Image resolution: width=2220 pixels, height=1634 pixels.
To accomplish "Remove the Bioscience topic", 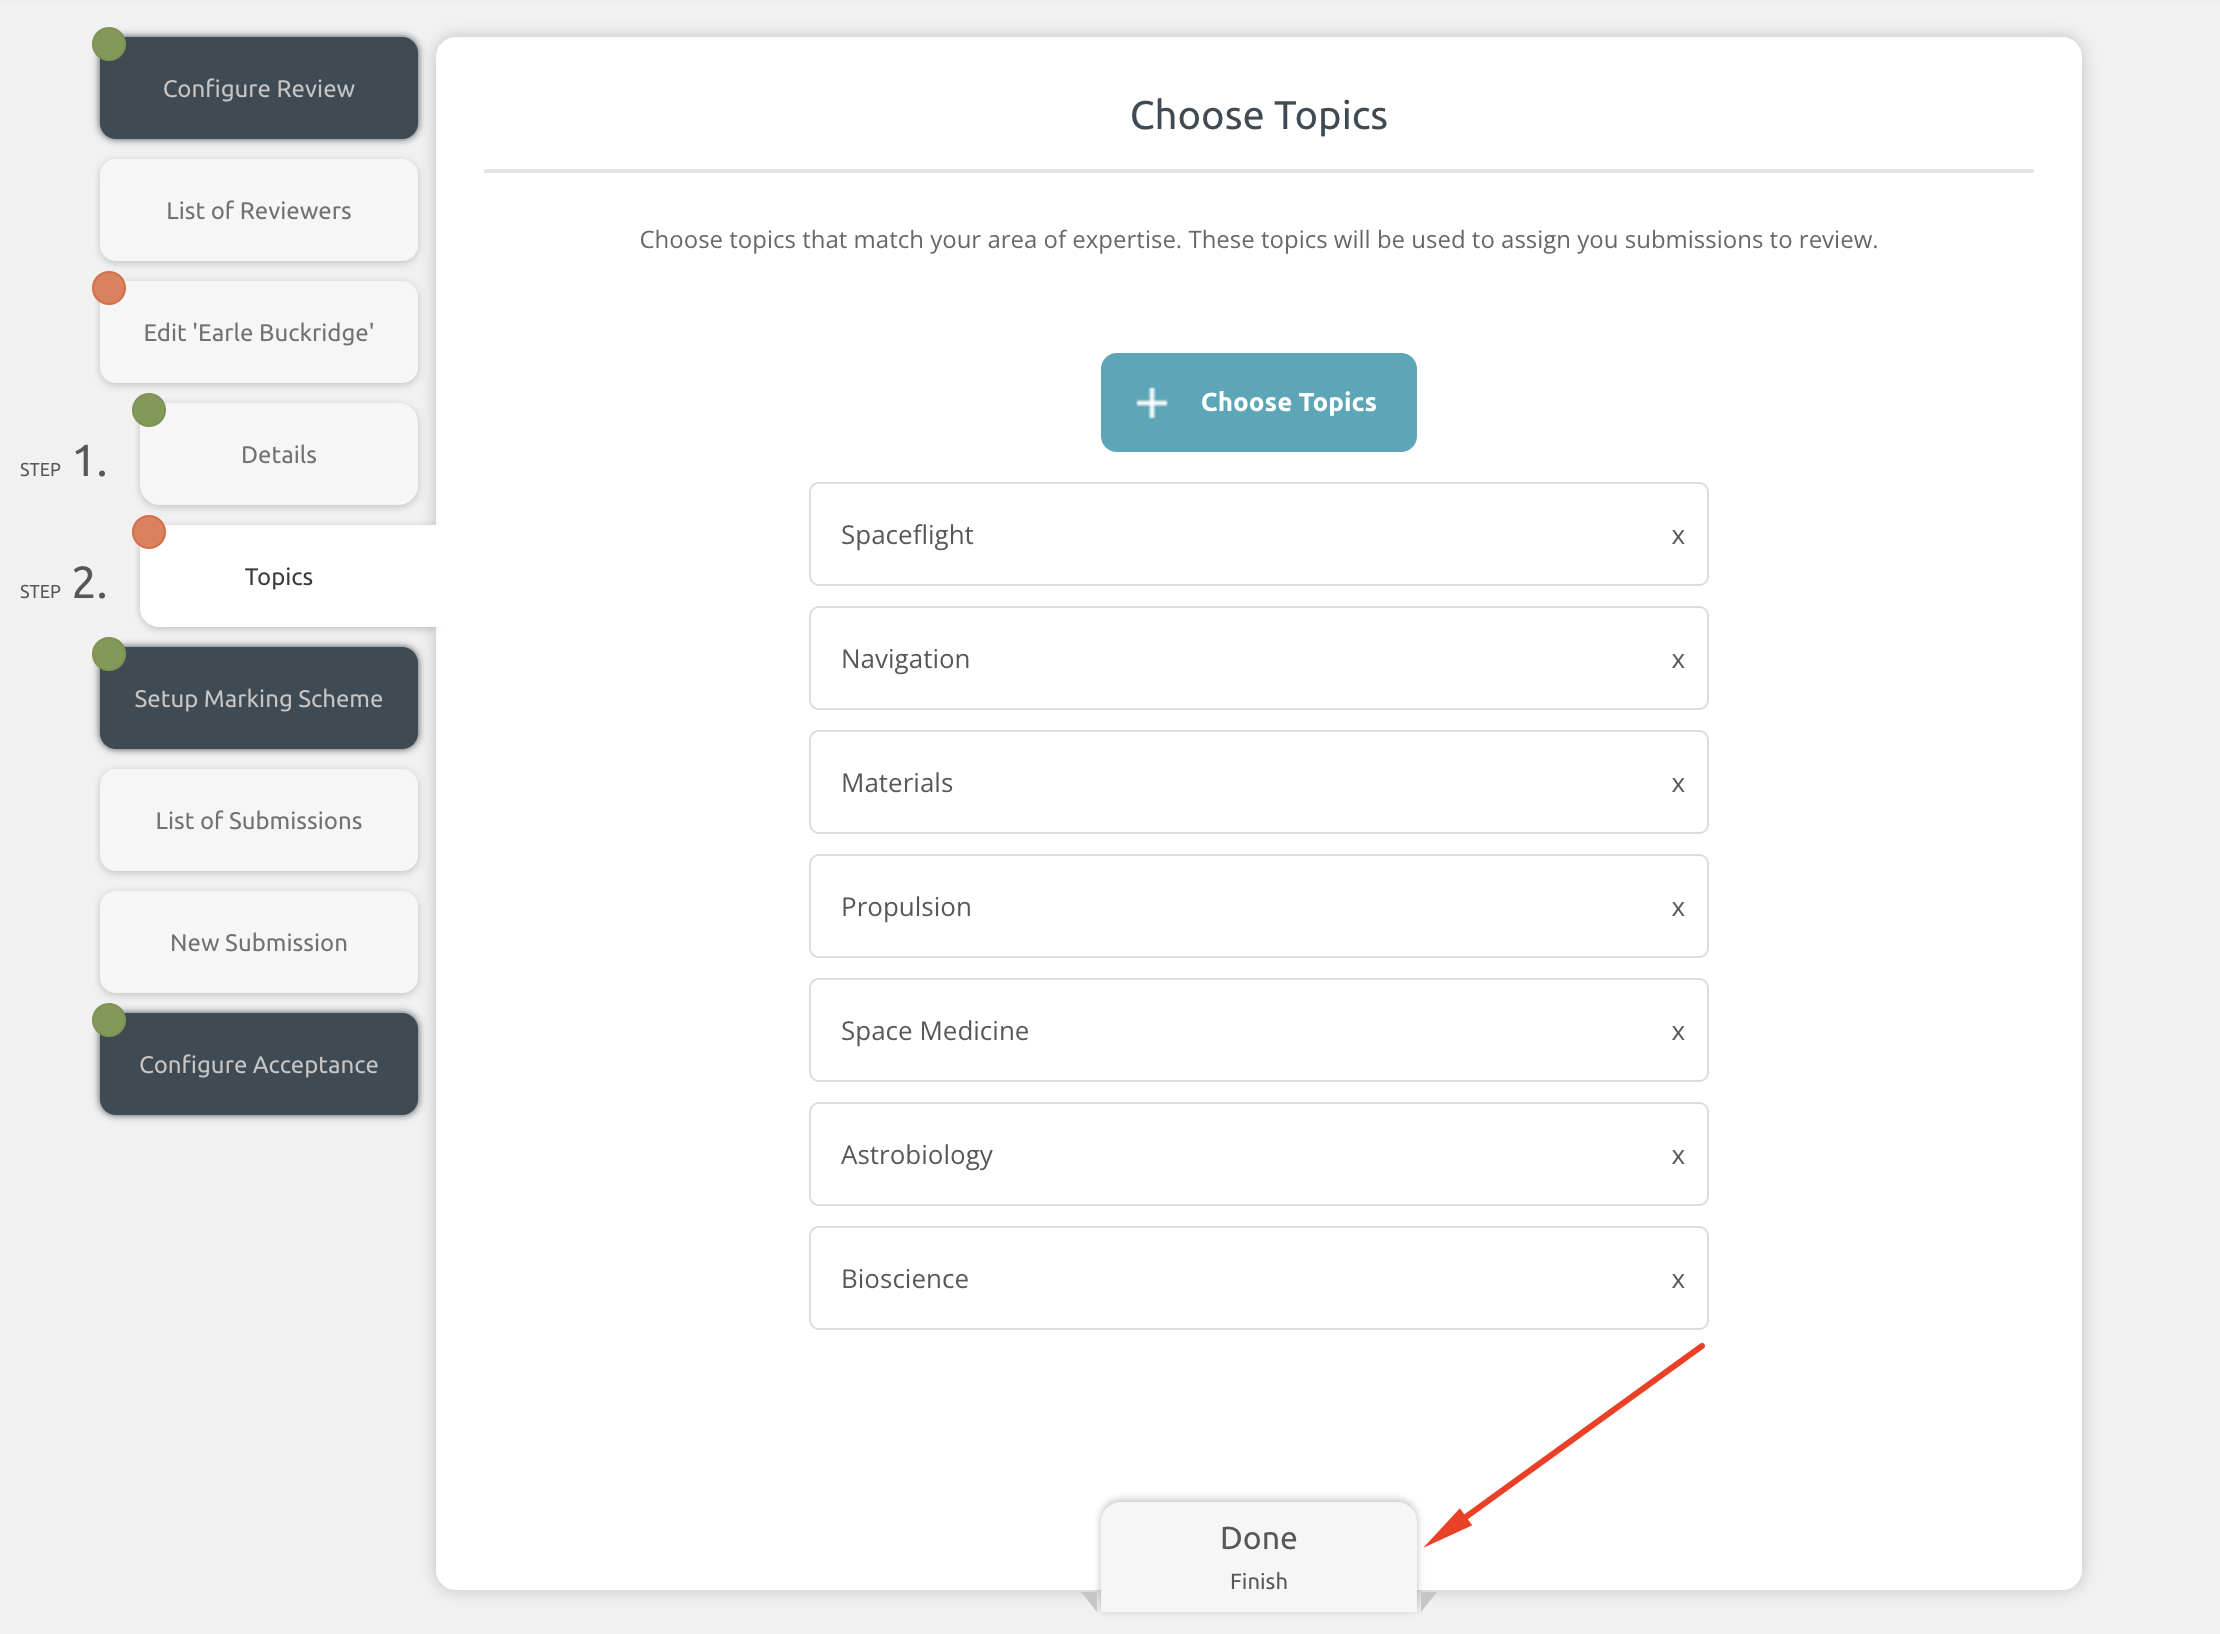I will 1678,1280.
